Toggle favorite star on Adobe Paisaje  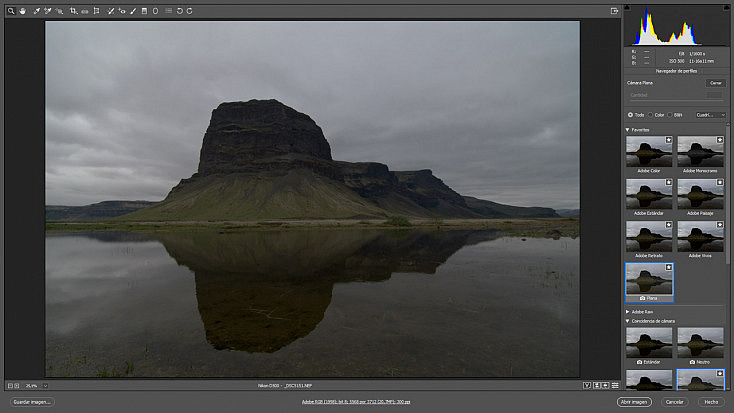719,182
